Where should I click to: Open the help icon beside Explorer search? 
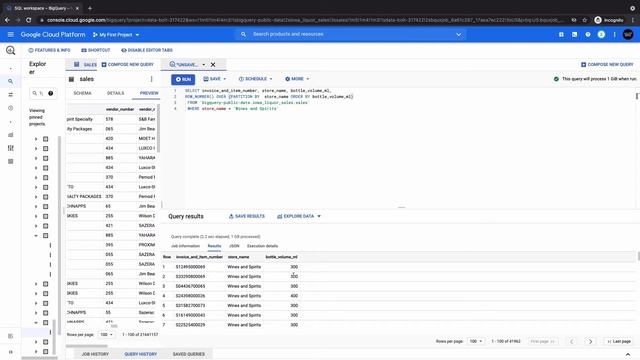click(51, 93)
